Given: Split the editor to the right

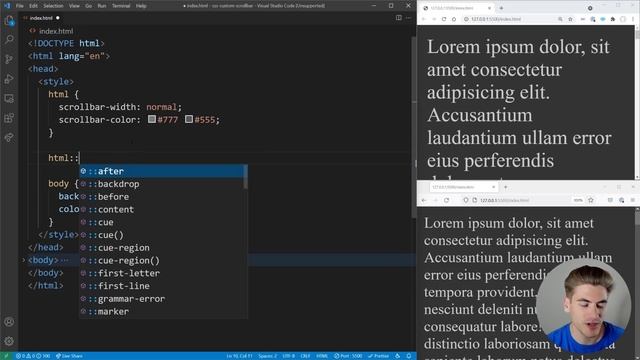Looking at the screenshot, I should tap(399, 18).
